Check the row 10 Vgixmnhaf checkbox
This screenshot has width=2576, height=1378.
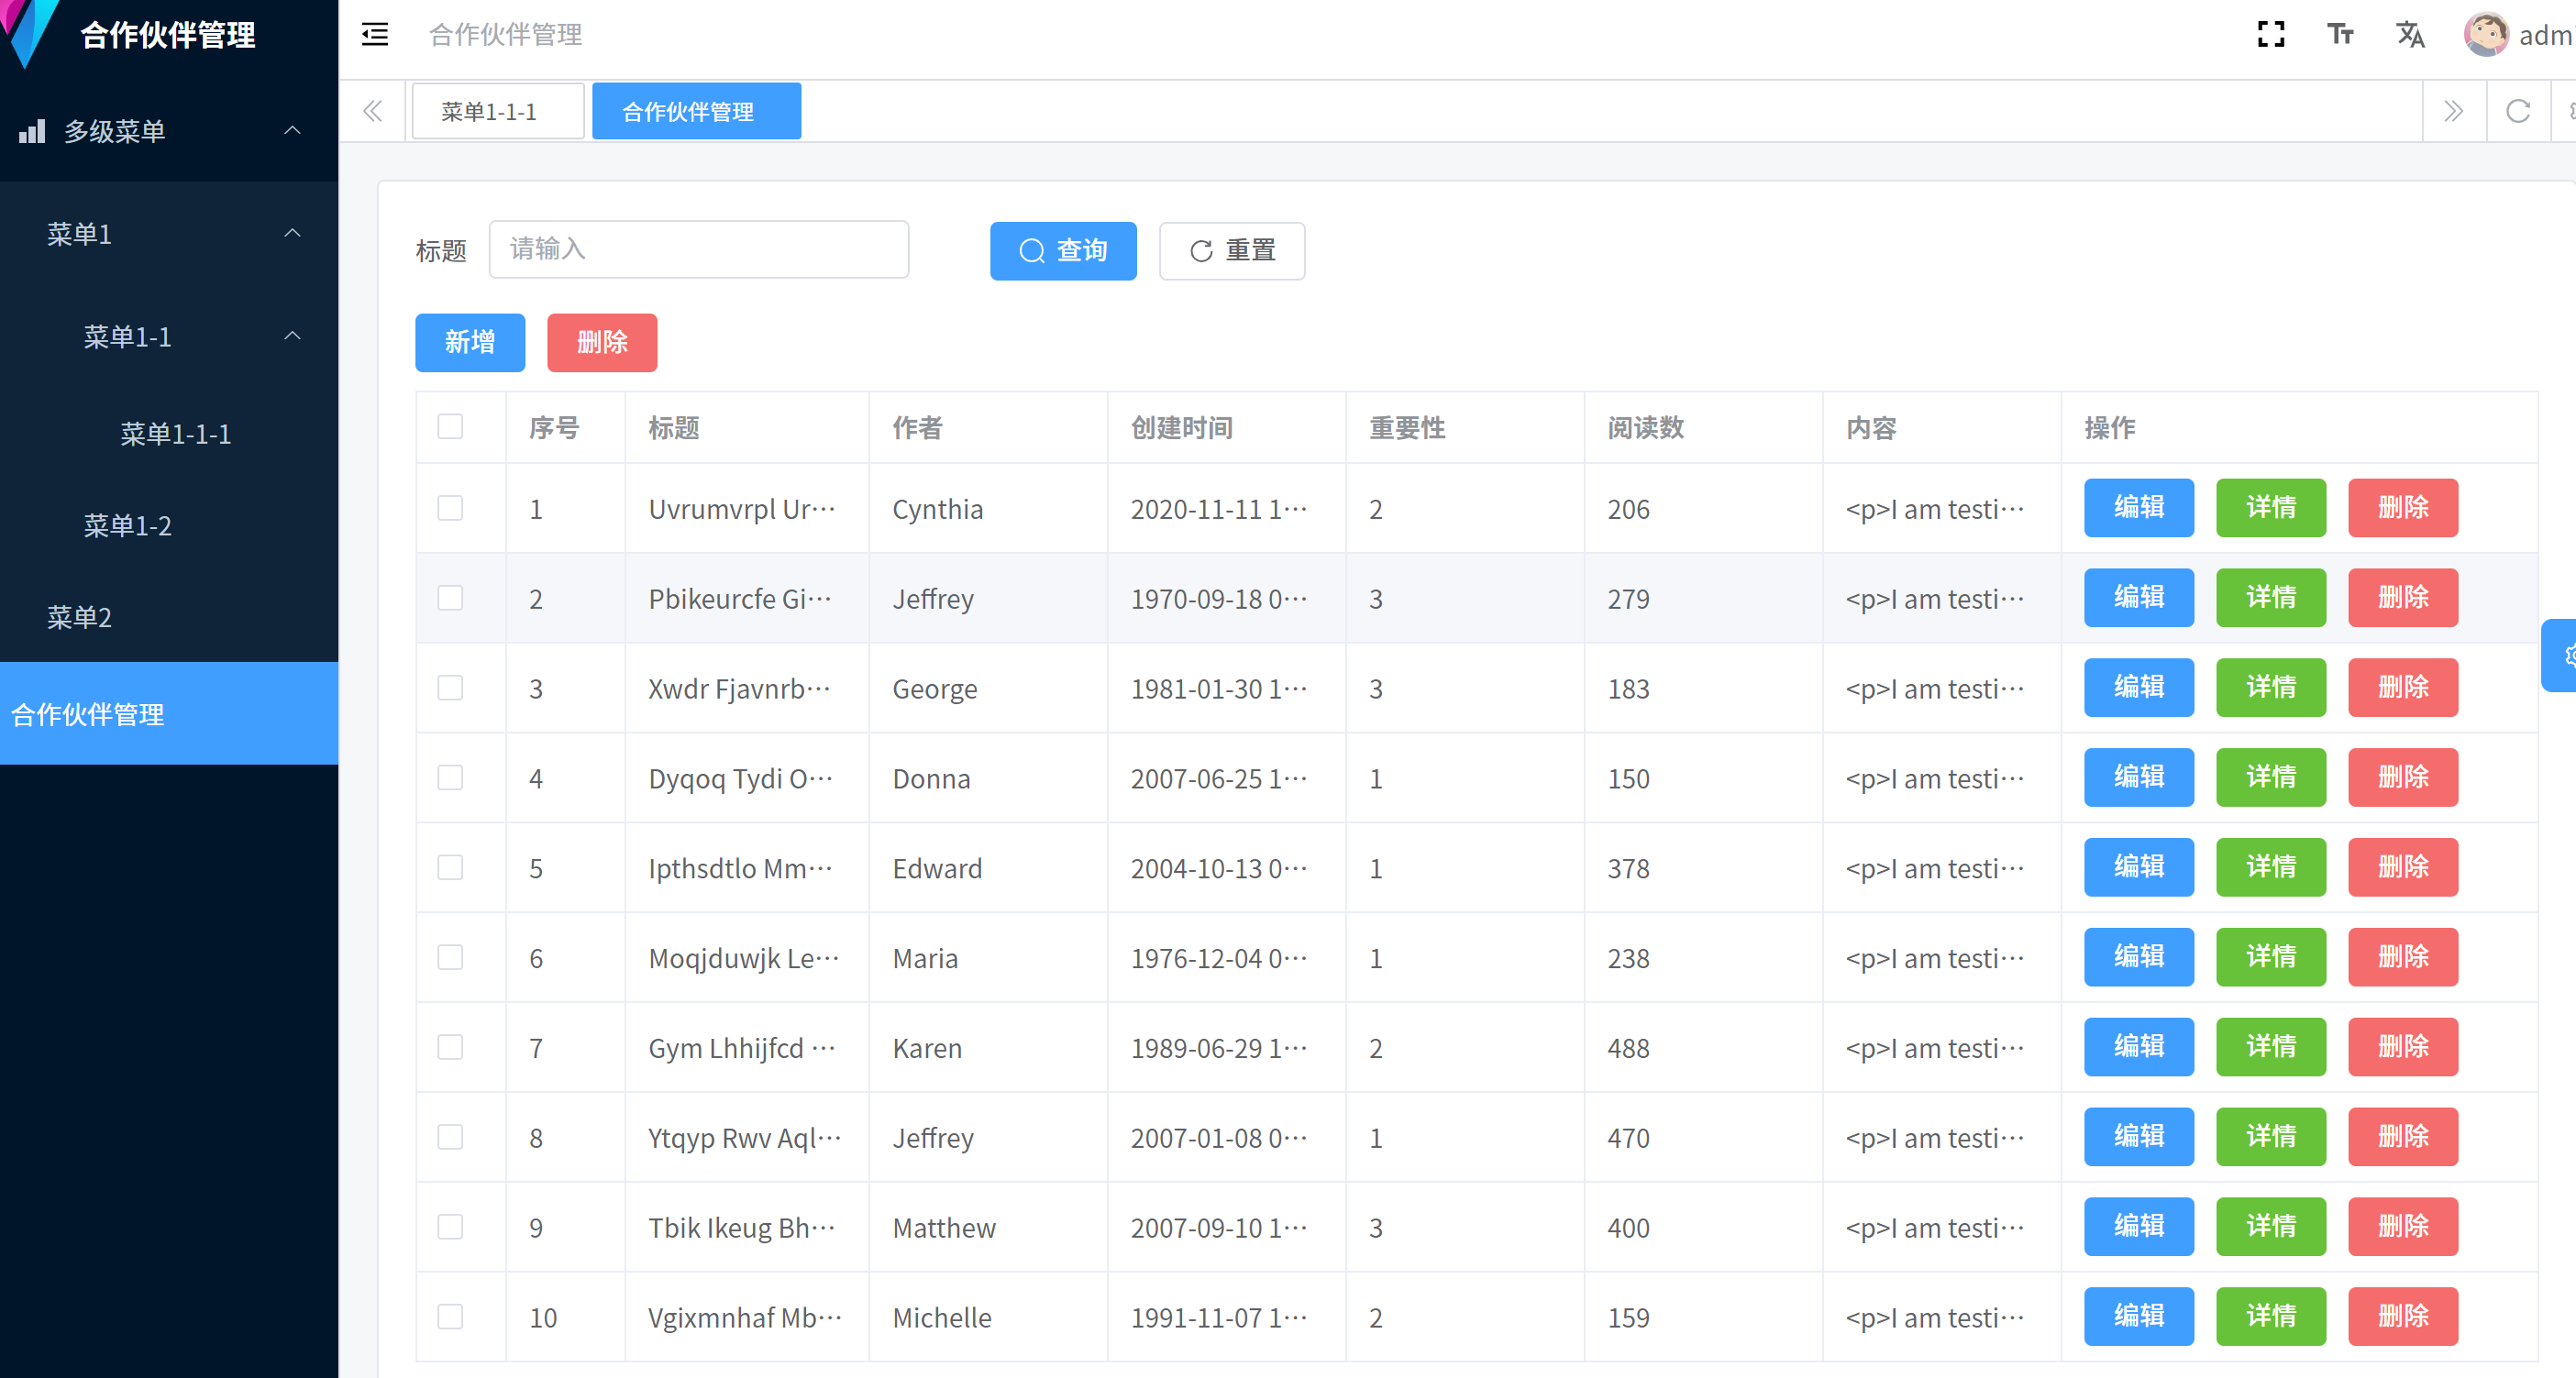(450, 1316)
